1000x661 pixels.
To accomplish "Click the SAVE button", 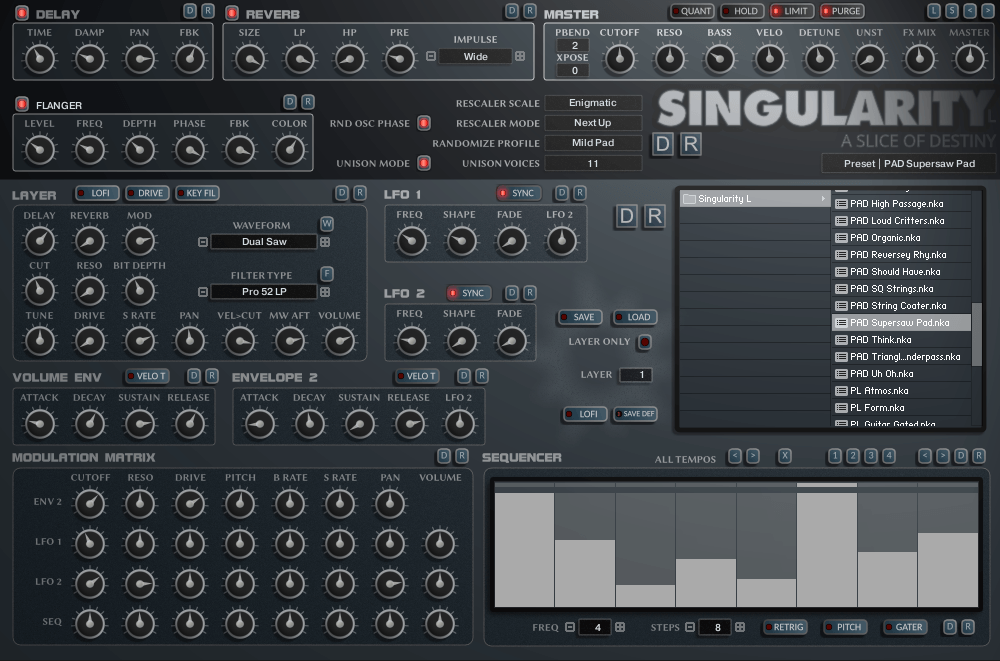I will pos(581,317).
